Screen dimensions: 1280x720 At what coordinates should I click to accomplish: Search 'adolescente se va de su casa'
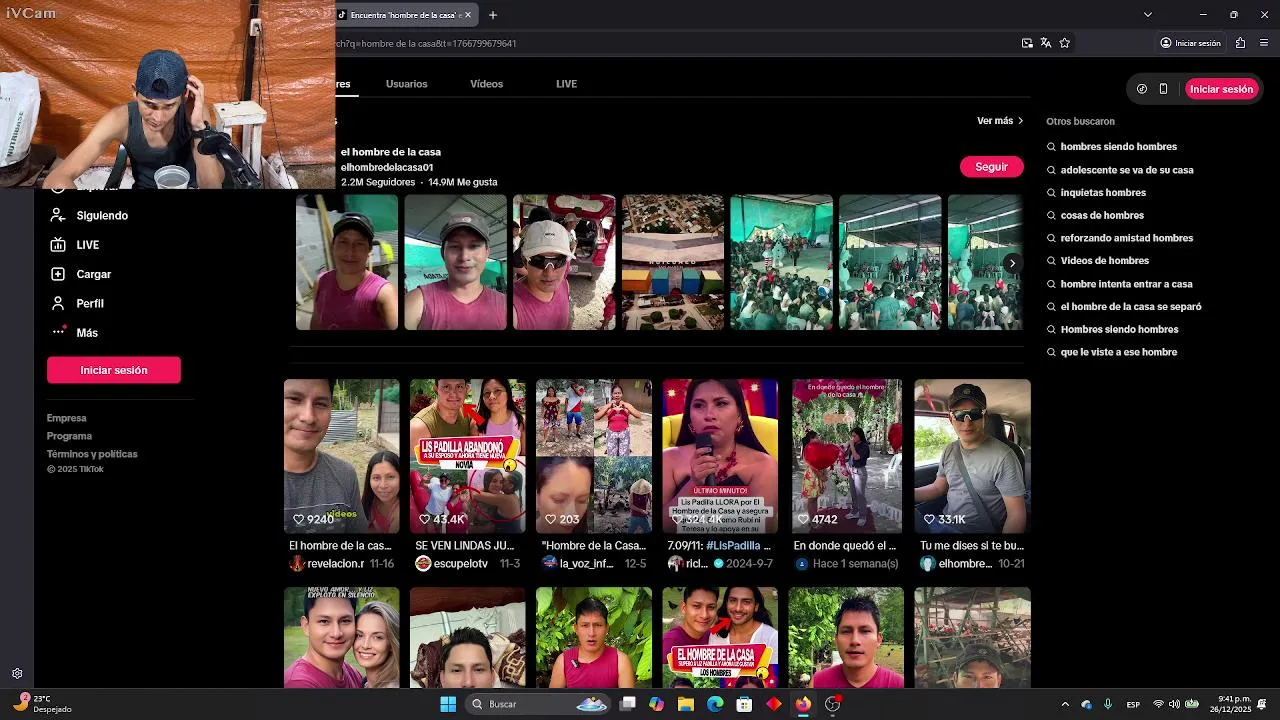[x=1127, y=170]
